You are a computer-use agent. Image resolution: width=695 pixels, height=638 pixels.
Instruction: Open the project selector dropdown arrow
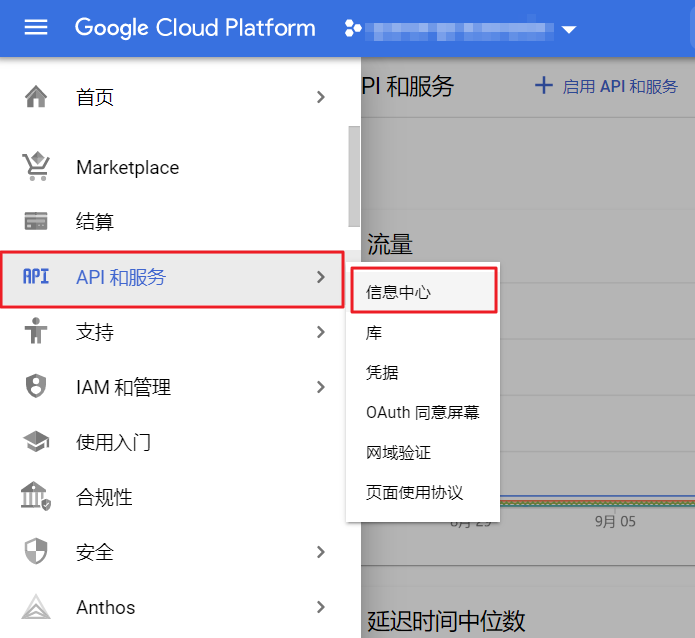click(x=569, y=30)
